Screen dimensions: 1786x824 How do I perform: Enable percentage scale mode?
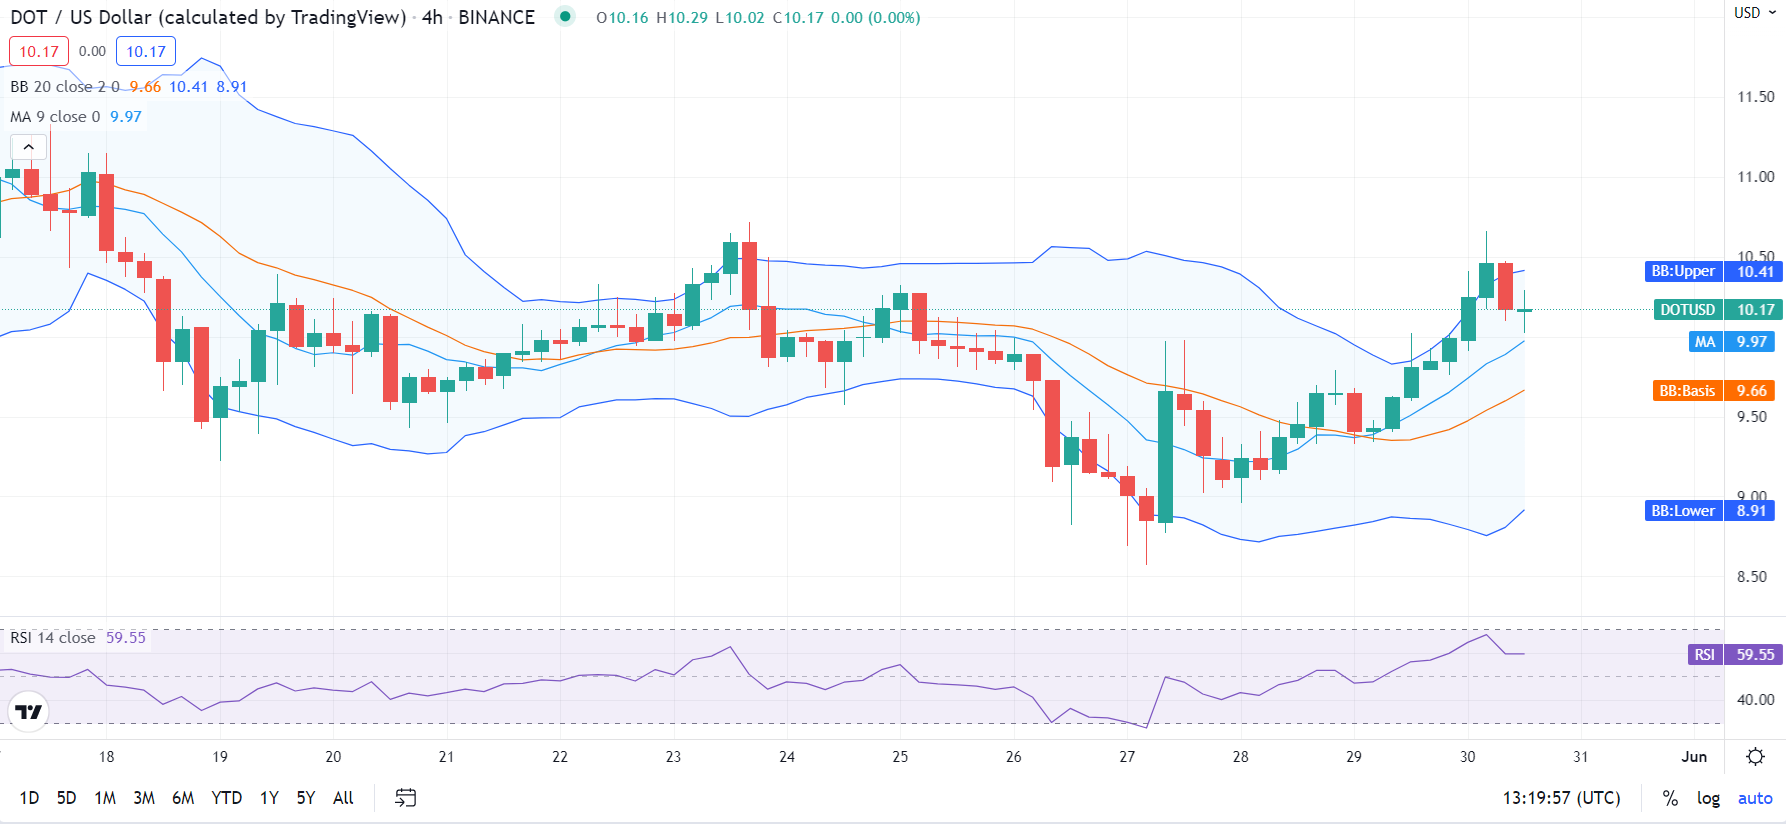1668,798
